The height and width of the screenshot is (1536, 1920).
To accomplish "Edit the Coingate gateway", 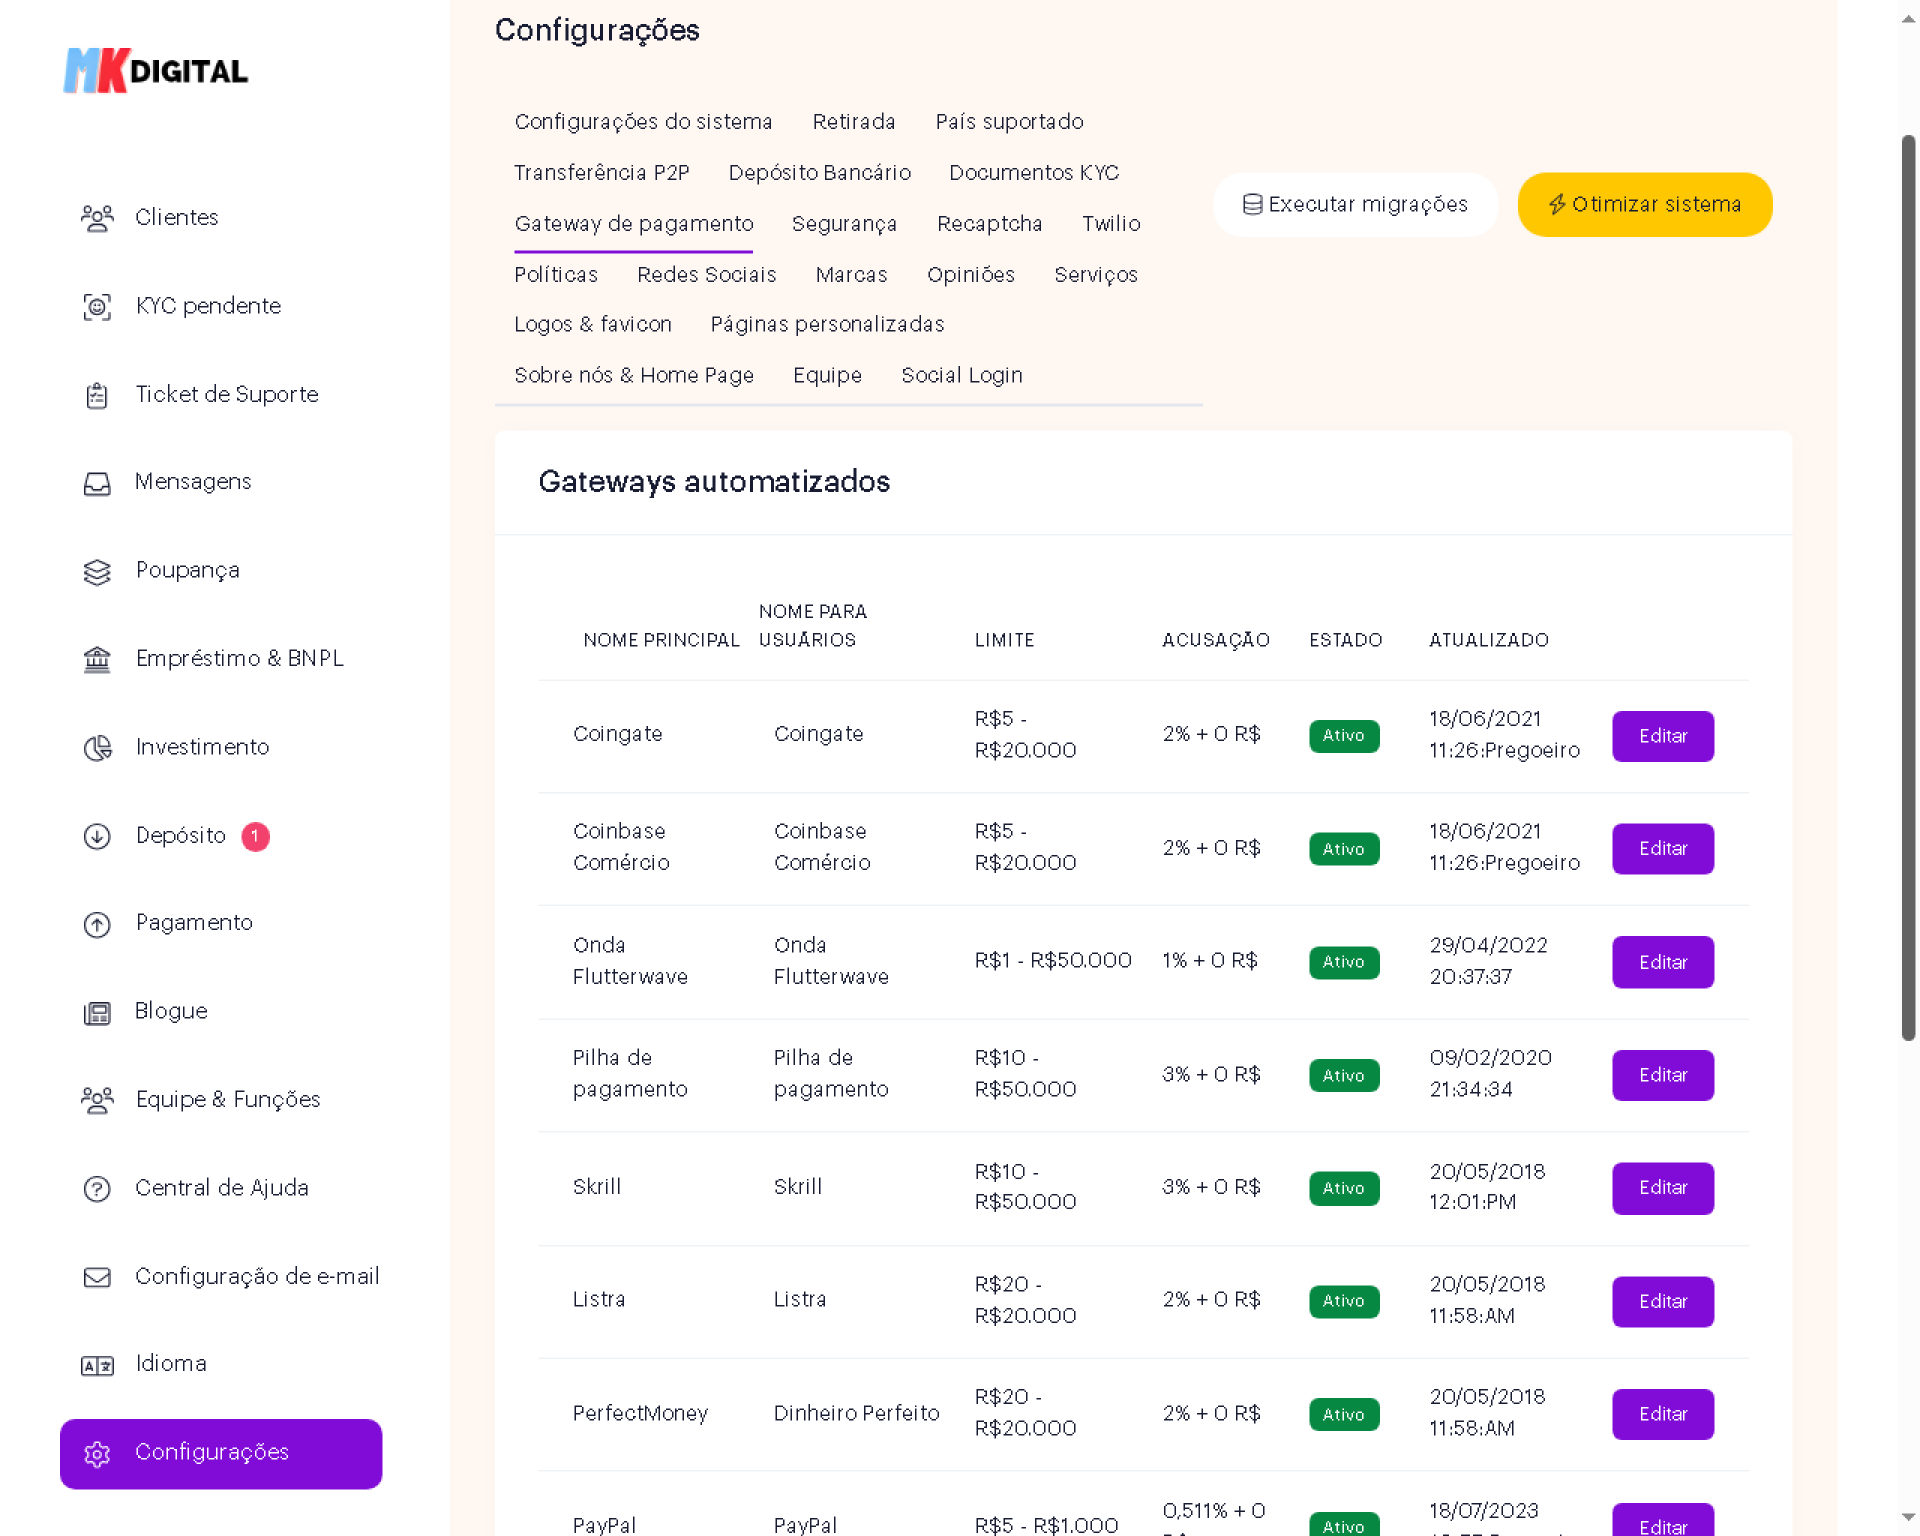I will point(1662,736).
